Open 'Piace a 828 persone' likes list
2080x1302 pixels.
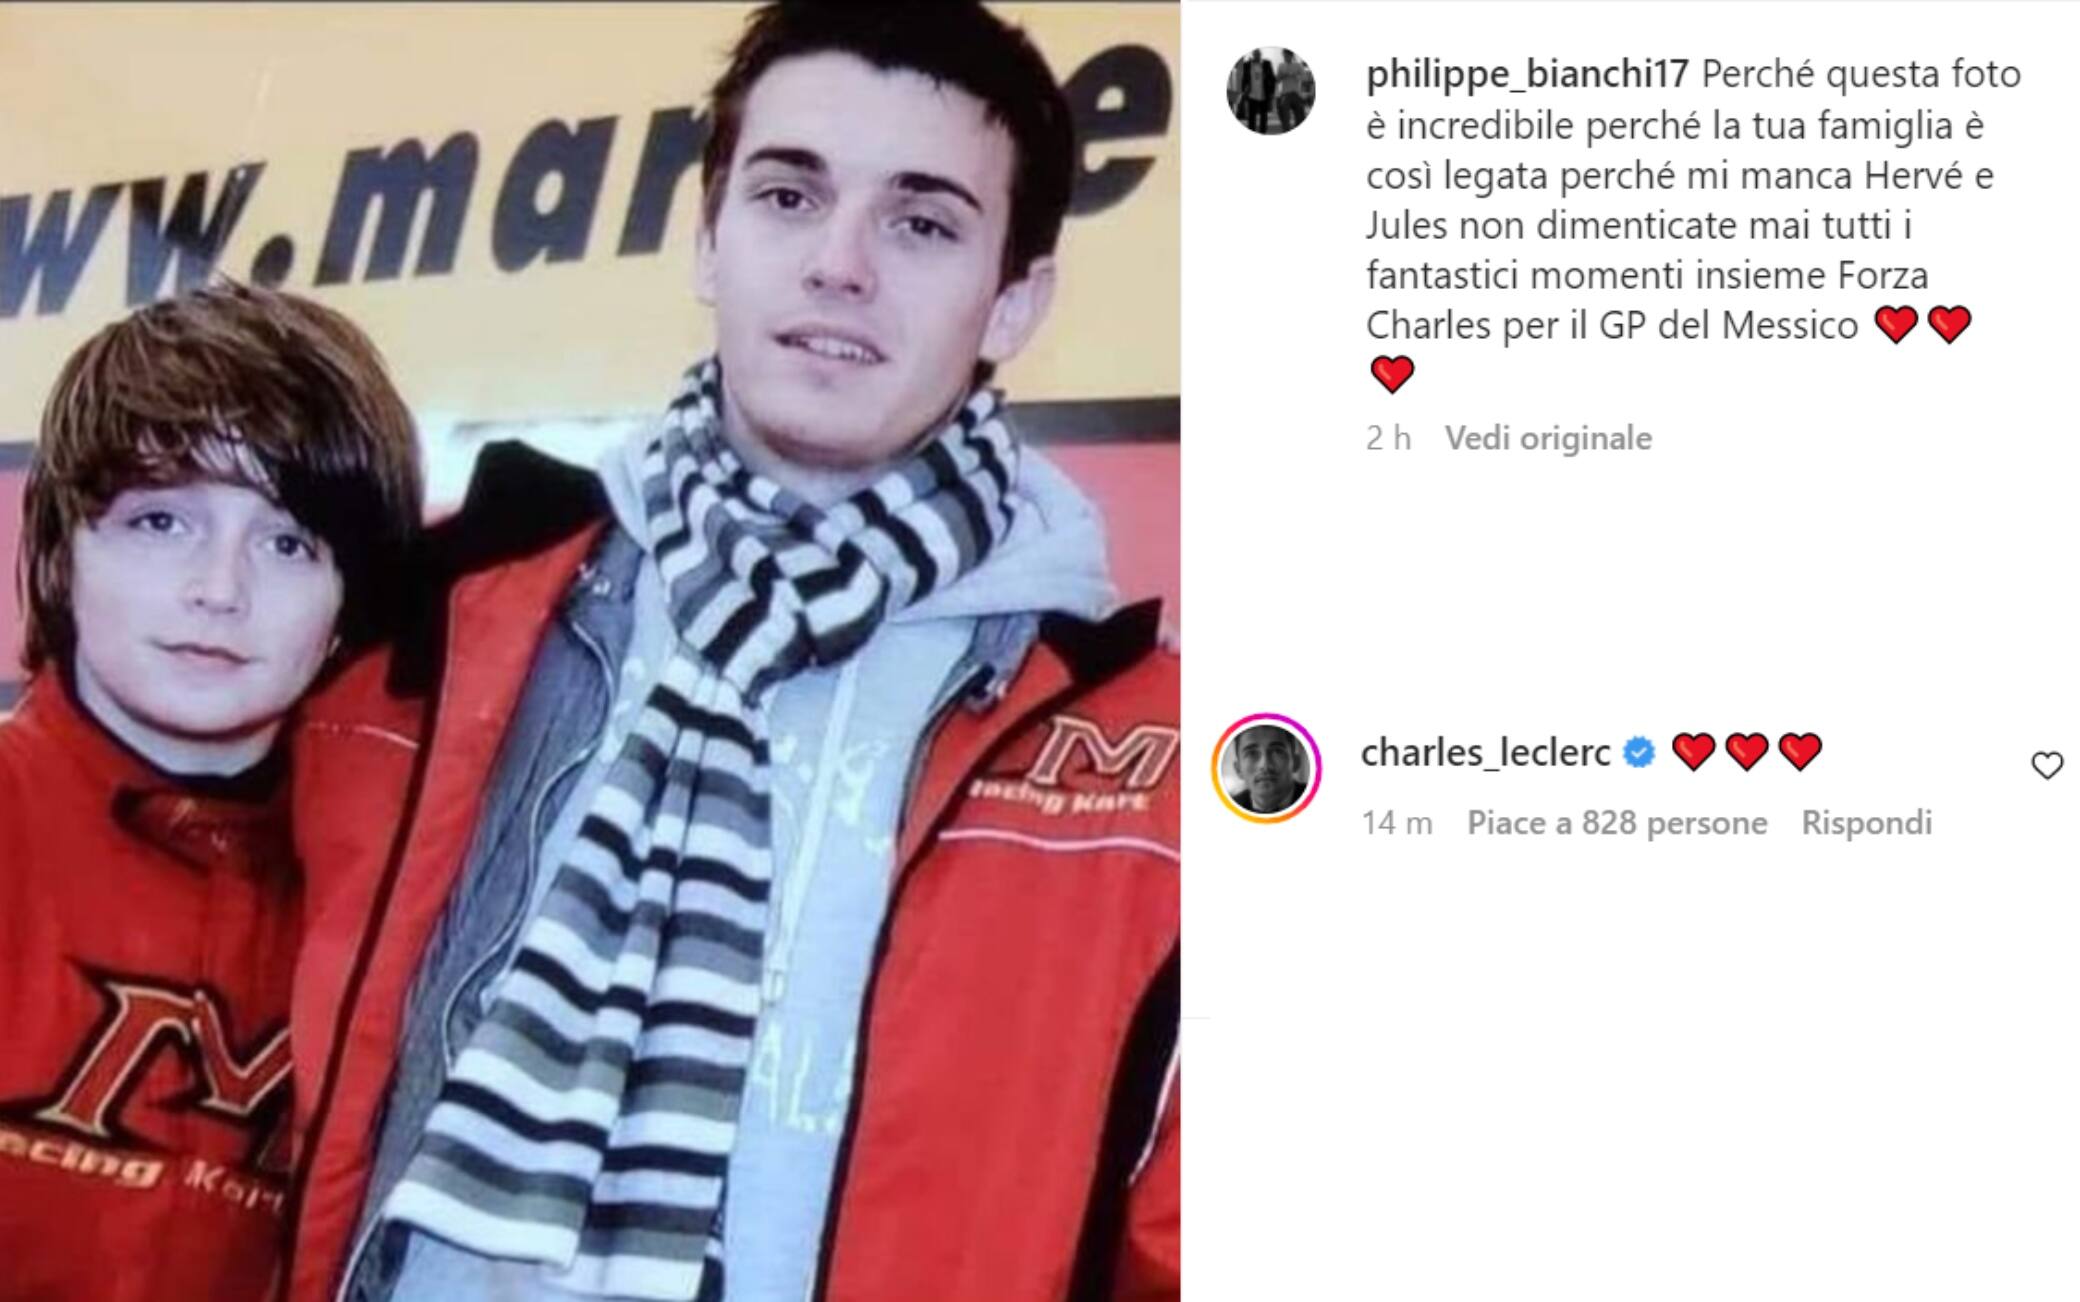(1617, 823)
